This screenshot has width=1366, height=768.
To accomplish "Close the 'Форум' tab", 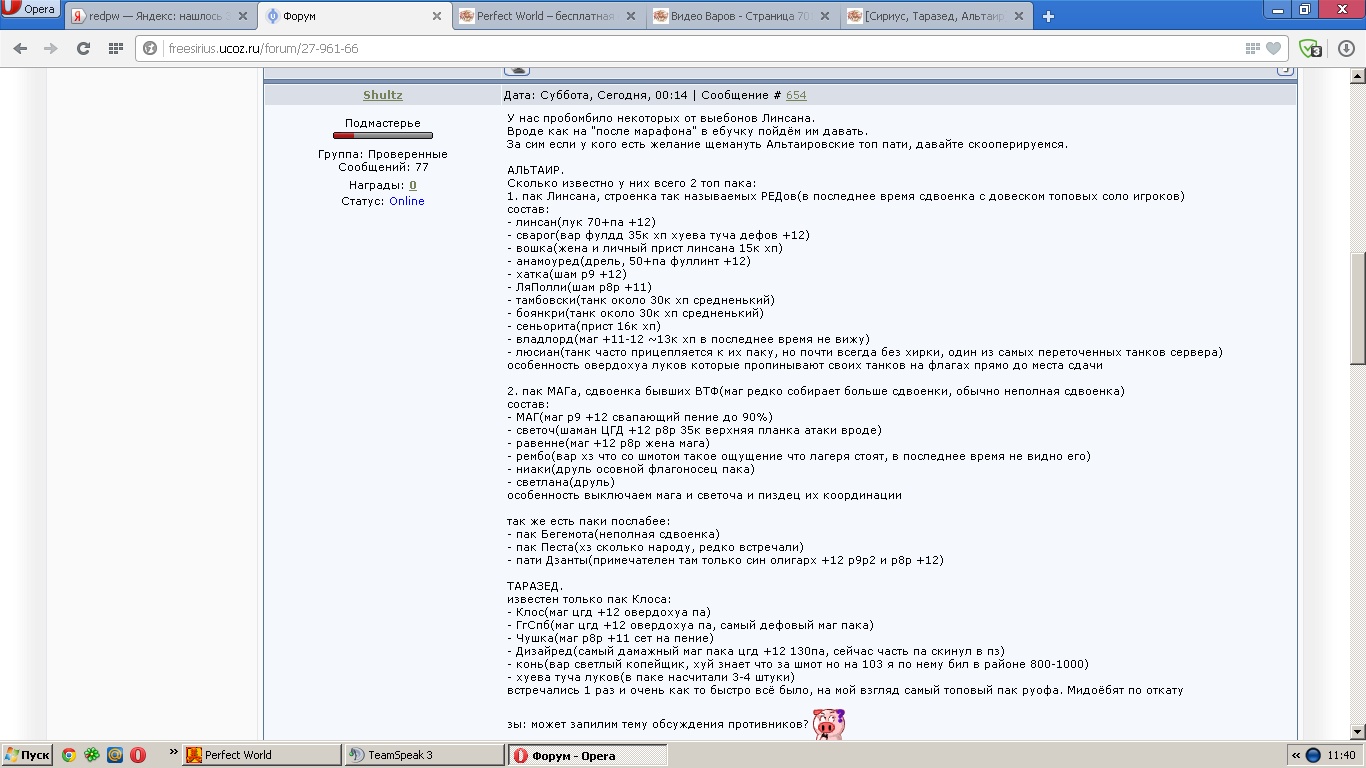I will point(437,16).
